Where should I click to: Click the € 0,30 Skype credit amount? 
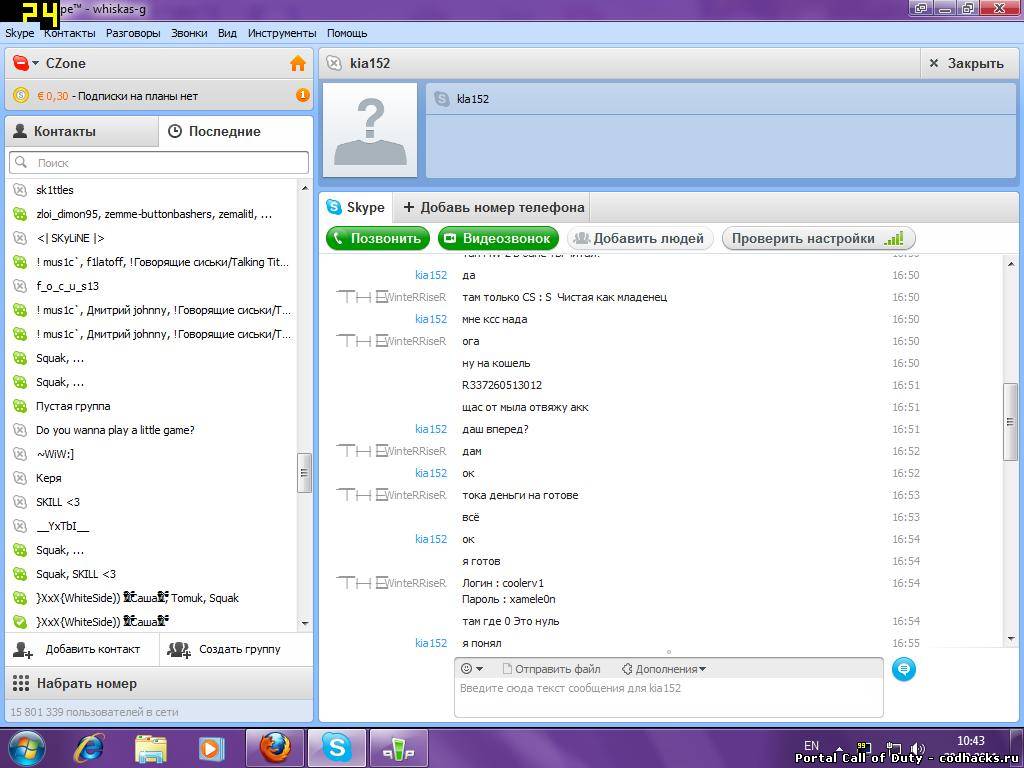[x=52, y=96]
